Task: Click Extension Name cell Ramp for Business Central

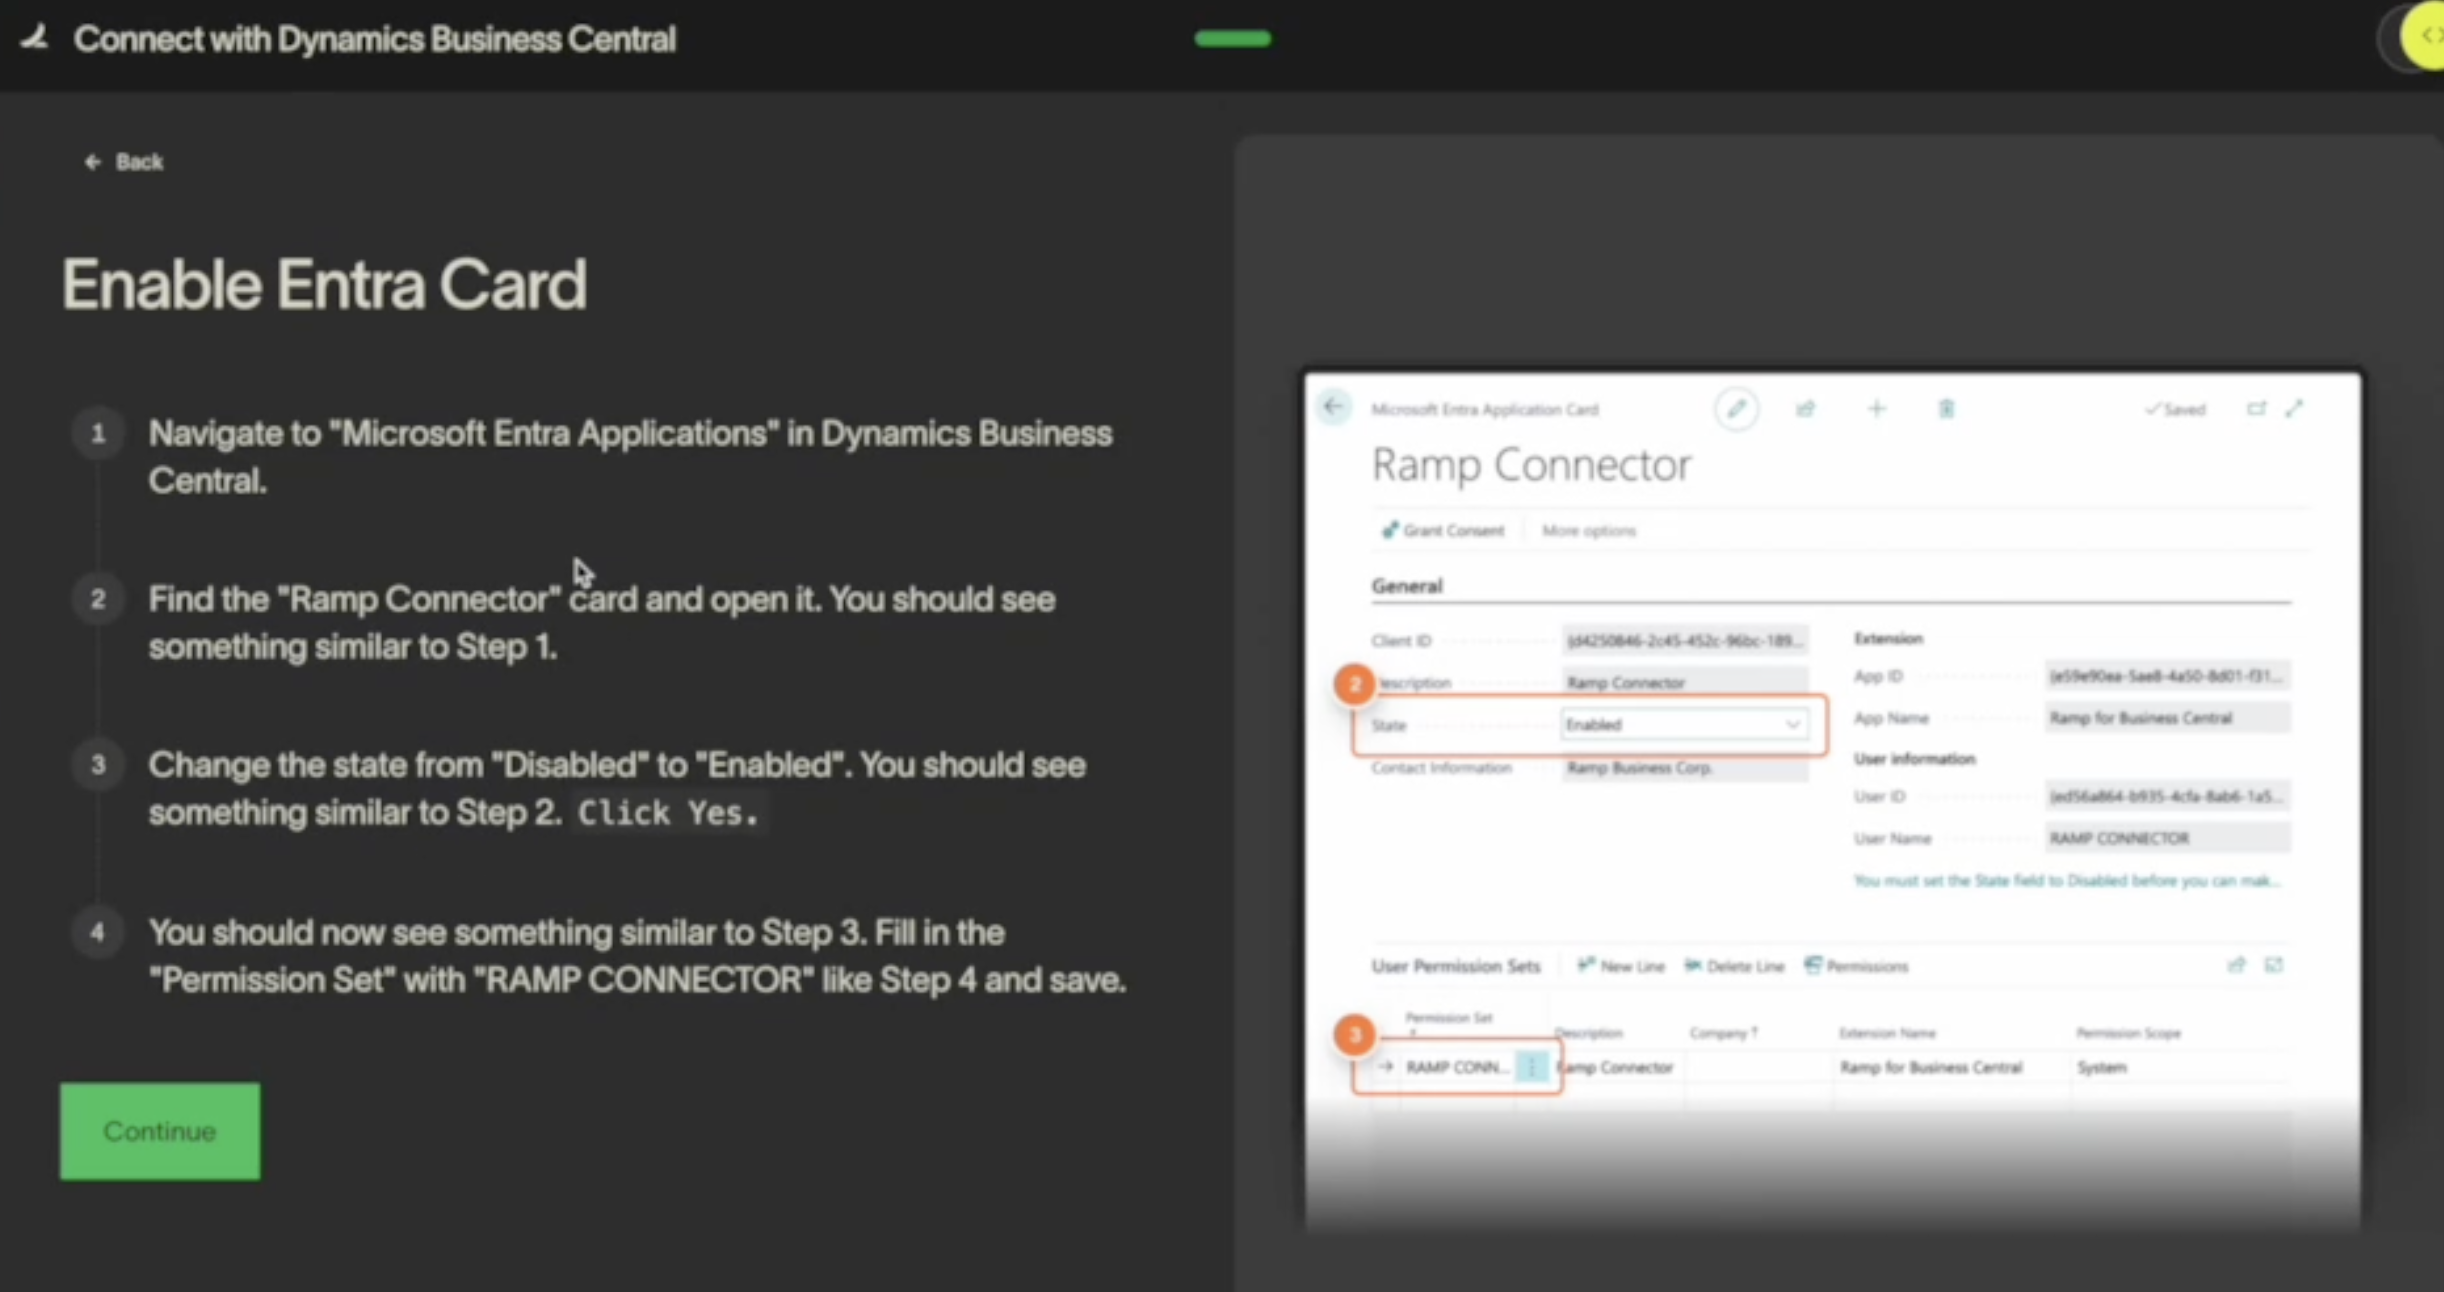Action: tap(1931, 1068)
